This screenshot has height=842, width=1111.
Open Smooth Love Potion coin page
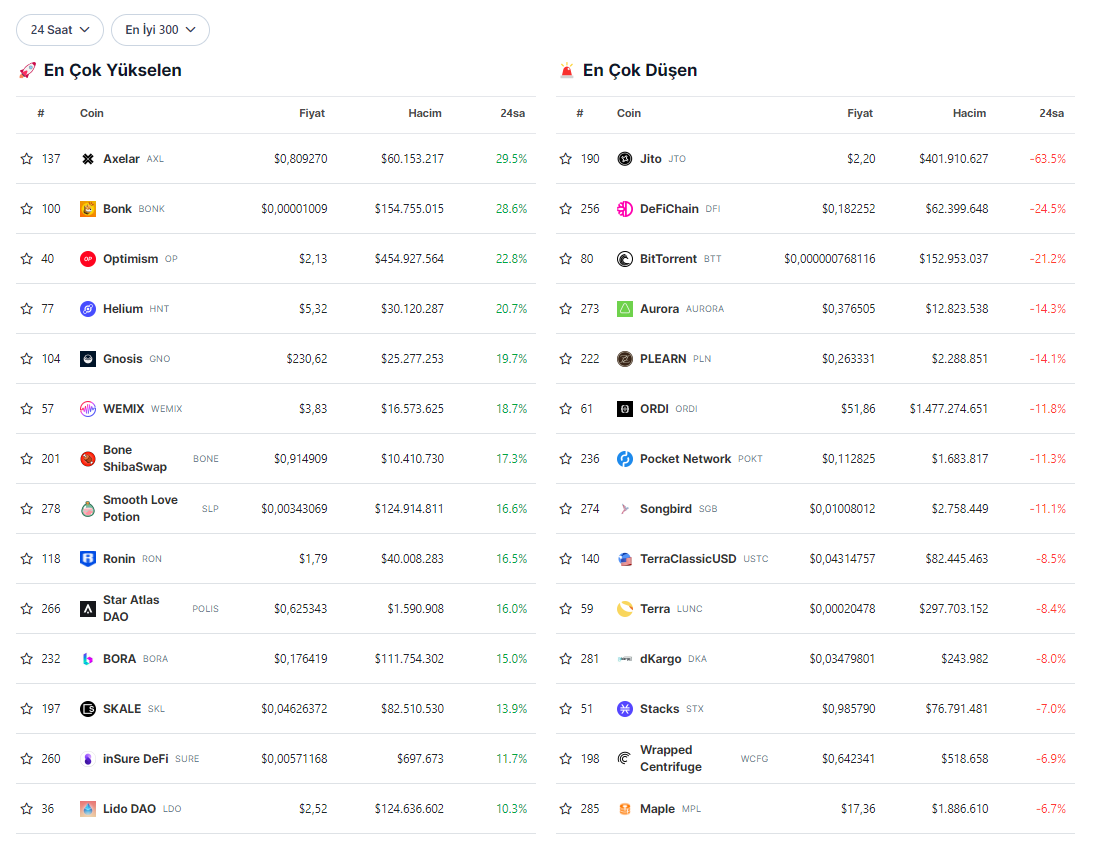(140, 508)
